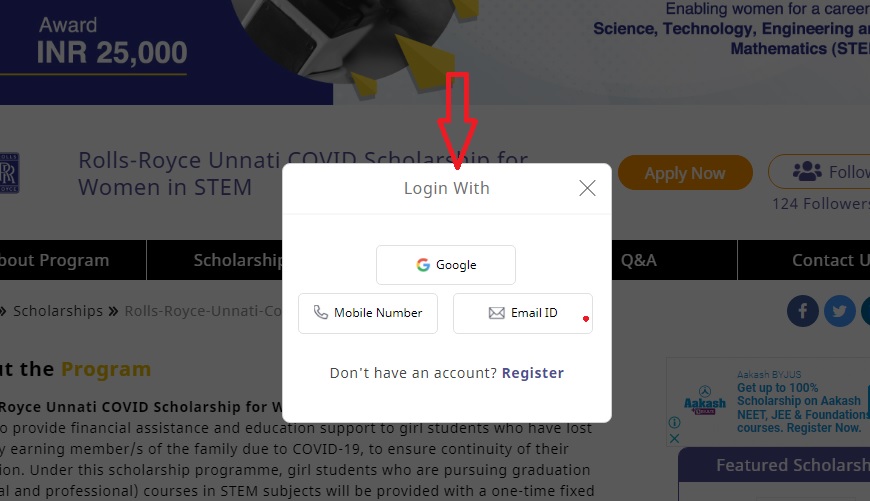Click the phone icon for Mobile Number

click(x=320, y=313)
